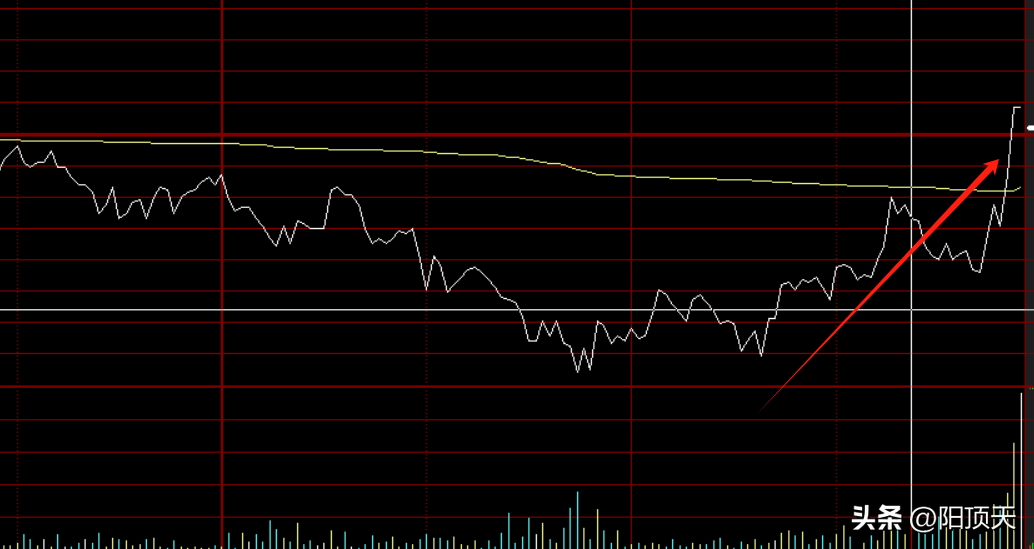Click the price peak just left of white vertical line
This screenshot has width=1034, height=549.
tap(892, 198)
